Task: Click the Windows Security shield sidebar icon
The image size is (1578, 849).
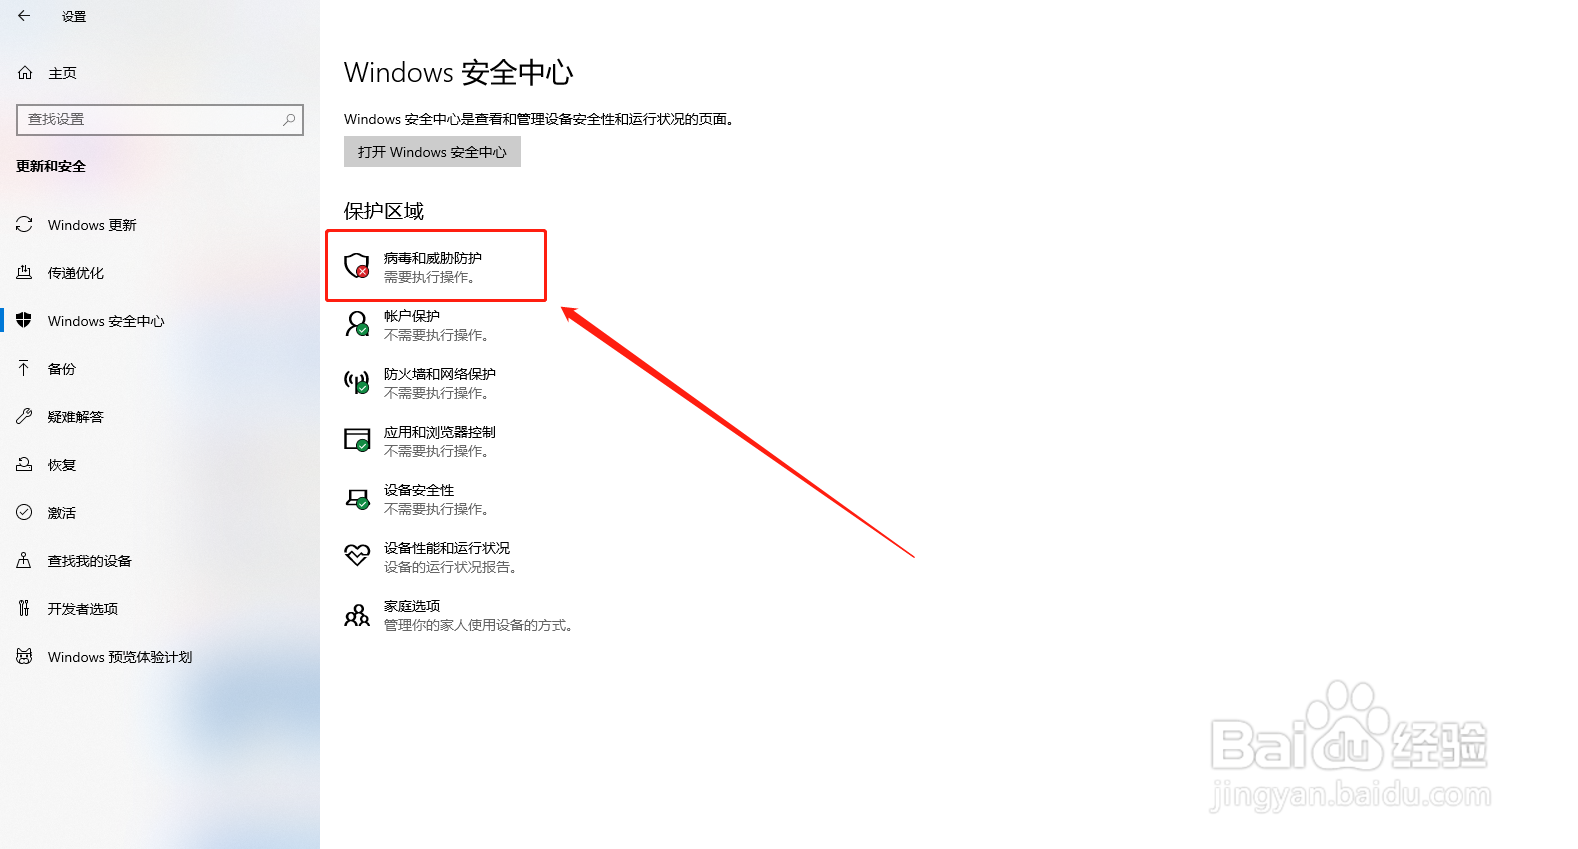Action: pos(24,320)
